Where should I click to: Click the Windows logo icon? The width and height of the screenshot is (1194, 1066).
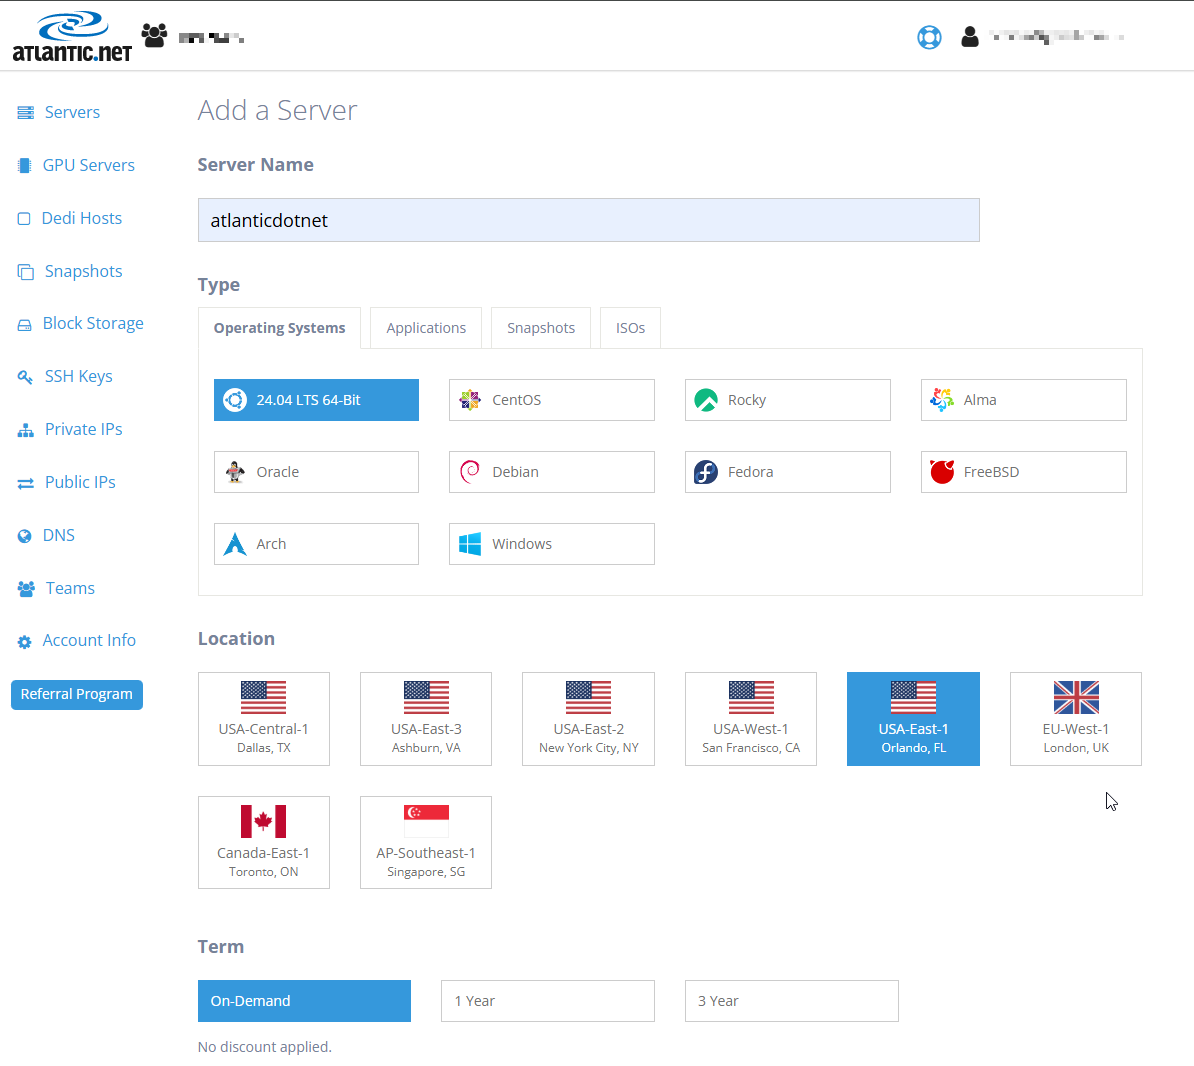tap(470, 544)
